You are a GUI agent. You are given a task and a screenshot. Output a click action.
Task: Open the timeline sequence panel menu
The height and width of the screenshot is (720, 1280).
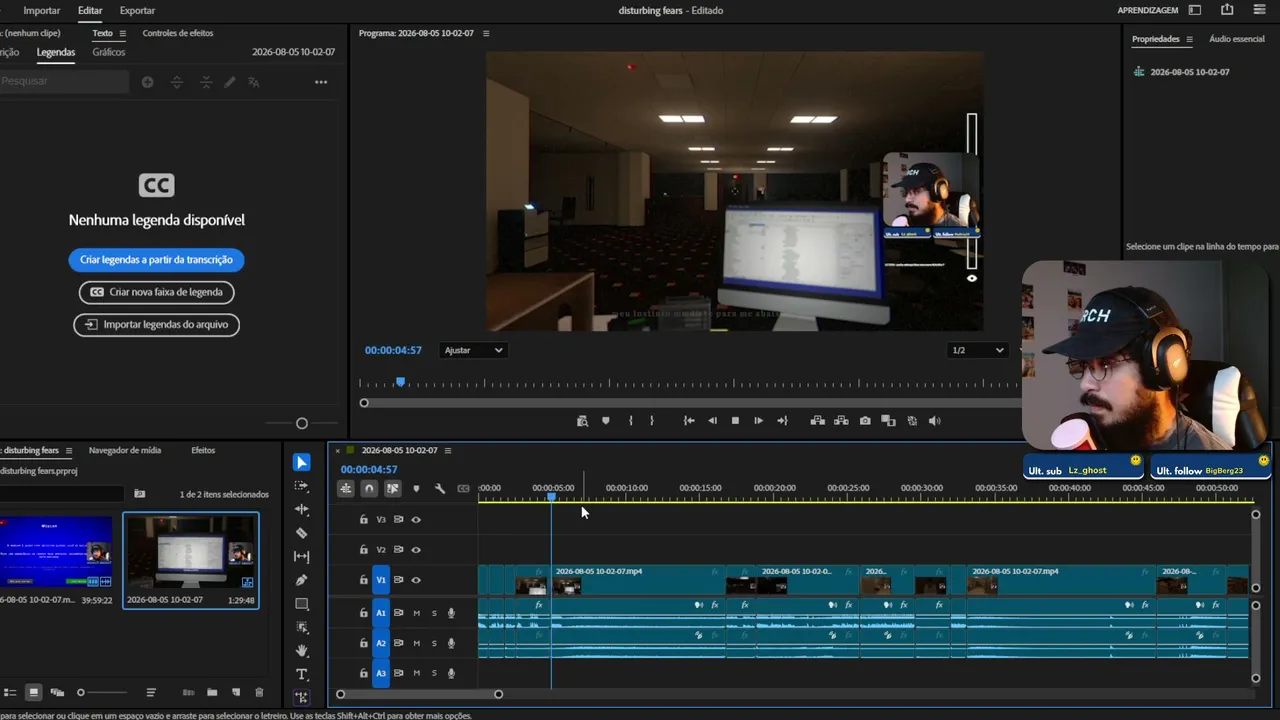(448, 450)
